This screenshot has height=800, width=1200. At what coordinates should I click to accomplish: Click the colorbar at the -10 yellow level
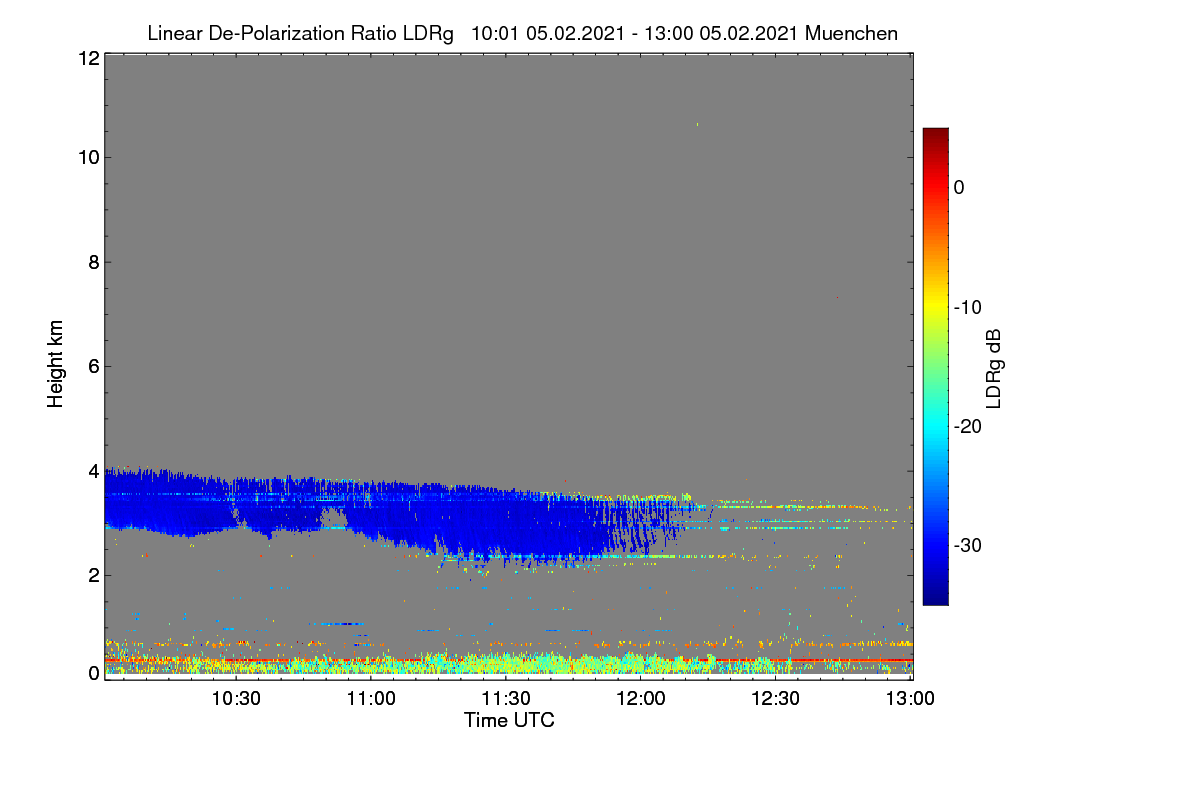(x=935, y=307)
